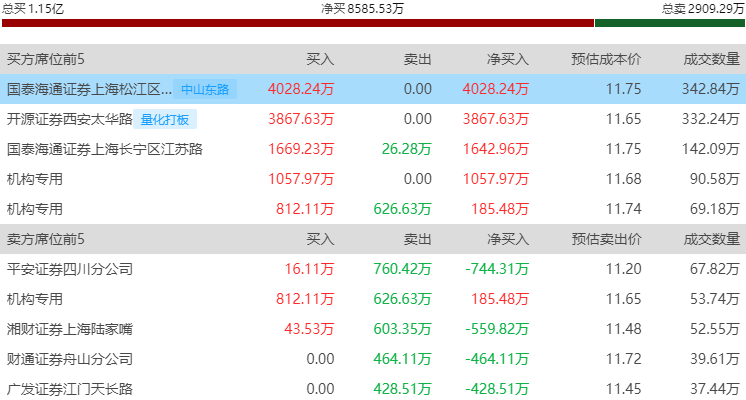Click the 342.84万 volume cell
This screenshot has width=746, height=400.
(x=711, y=89)
